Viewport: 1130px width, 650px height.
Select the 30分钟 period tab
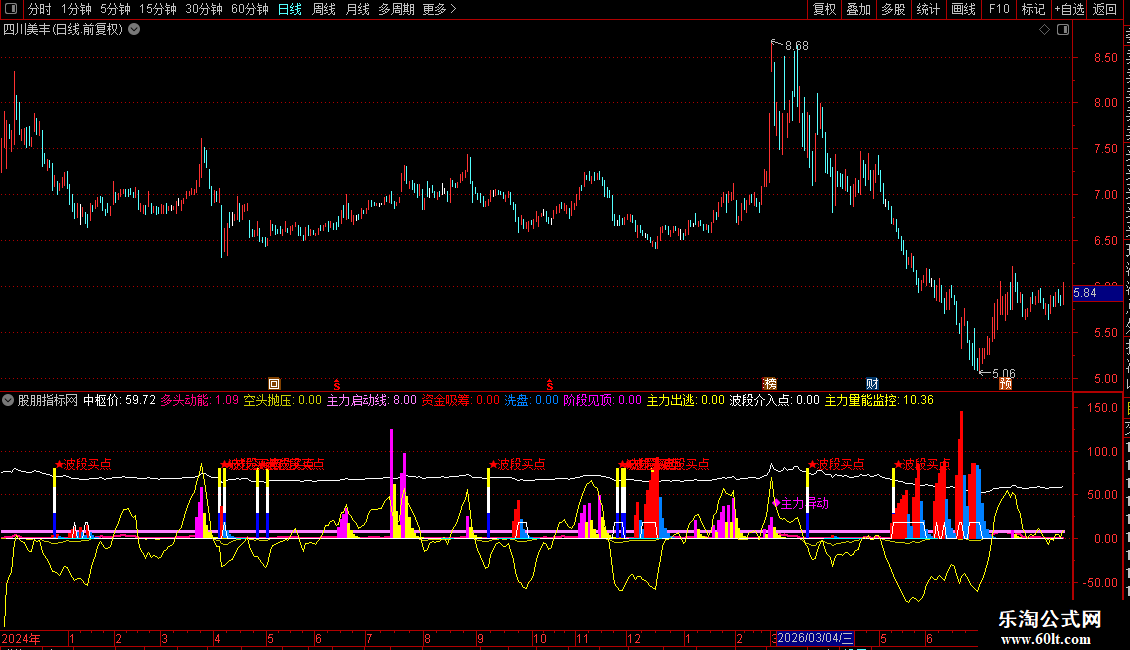pos(204,9)
